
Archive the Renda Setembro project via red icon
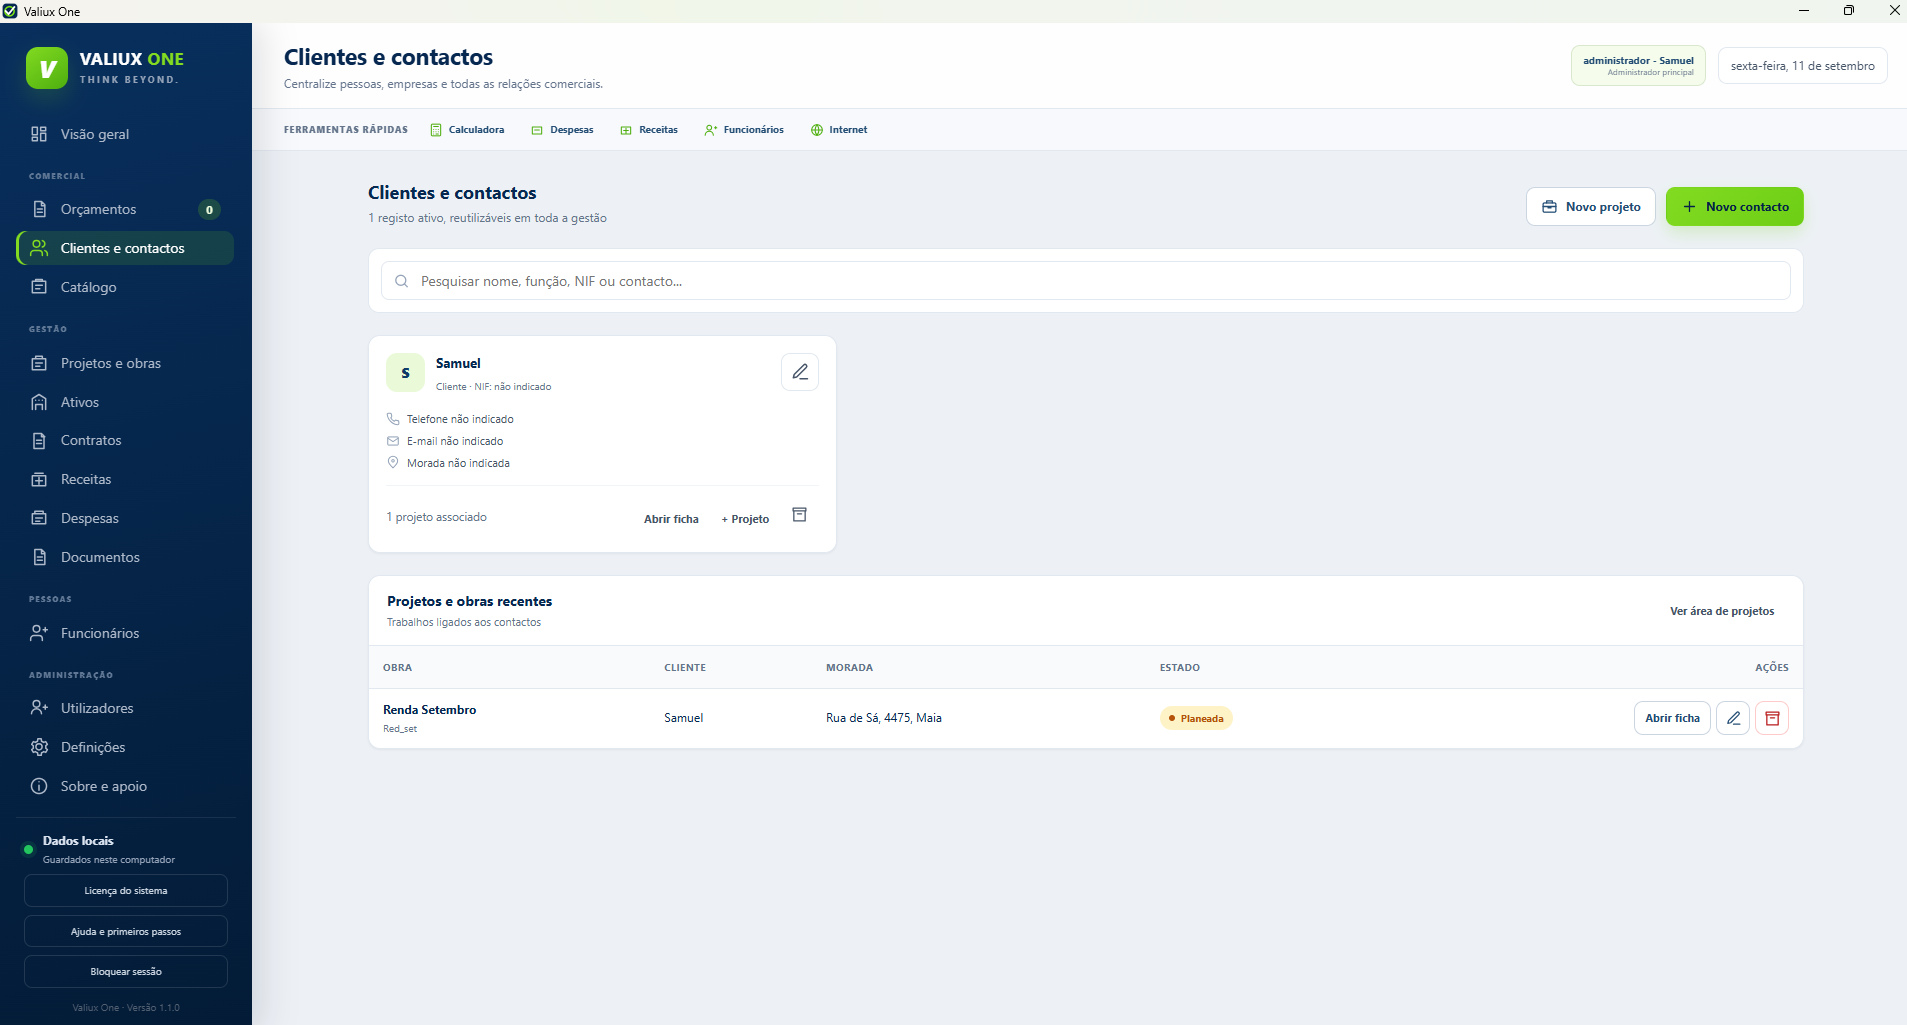coord(1772,718)
